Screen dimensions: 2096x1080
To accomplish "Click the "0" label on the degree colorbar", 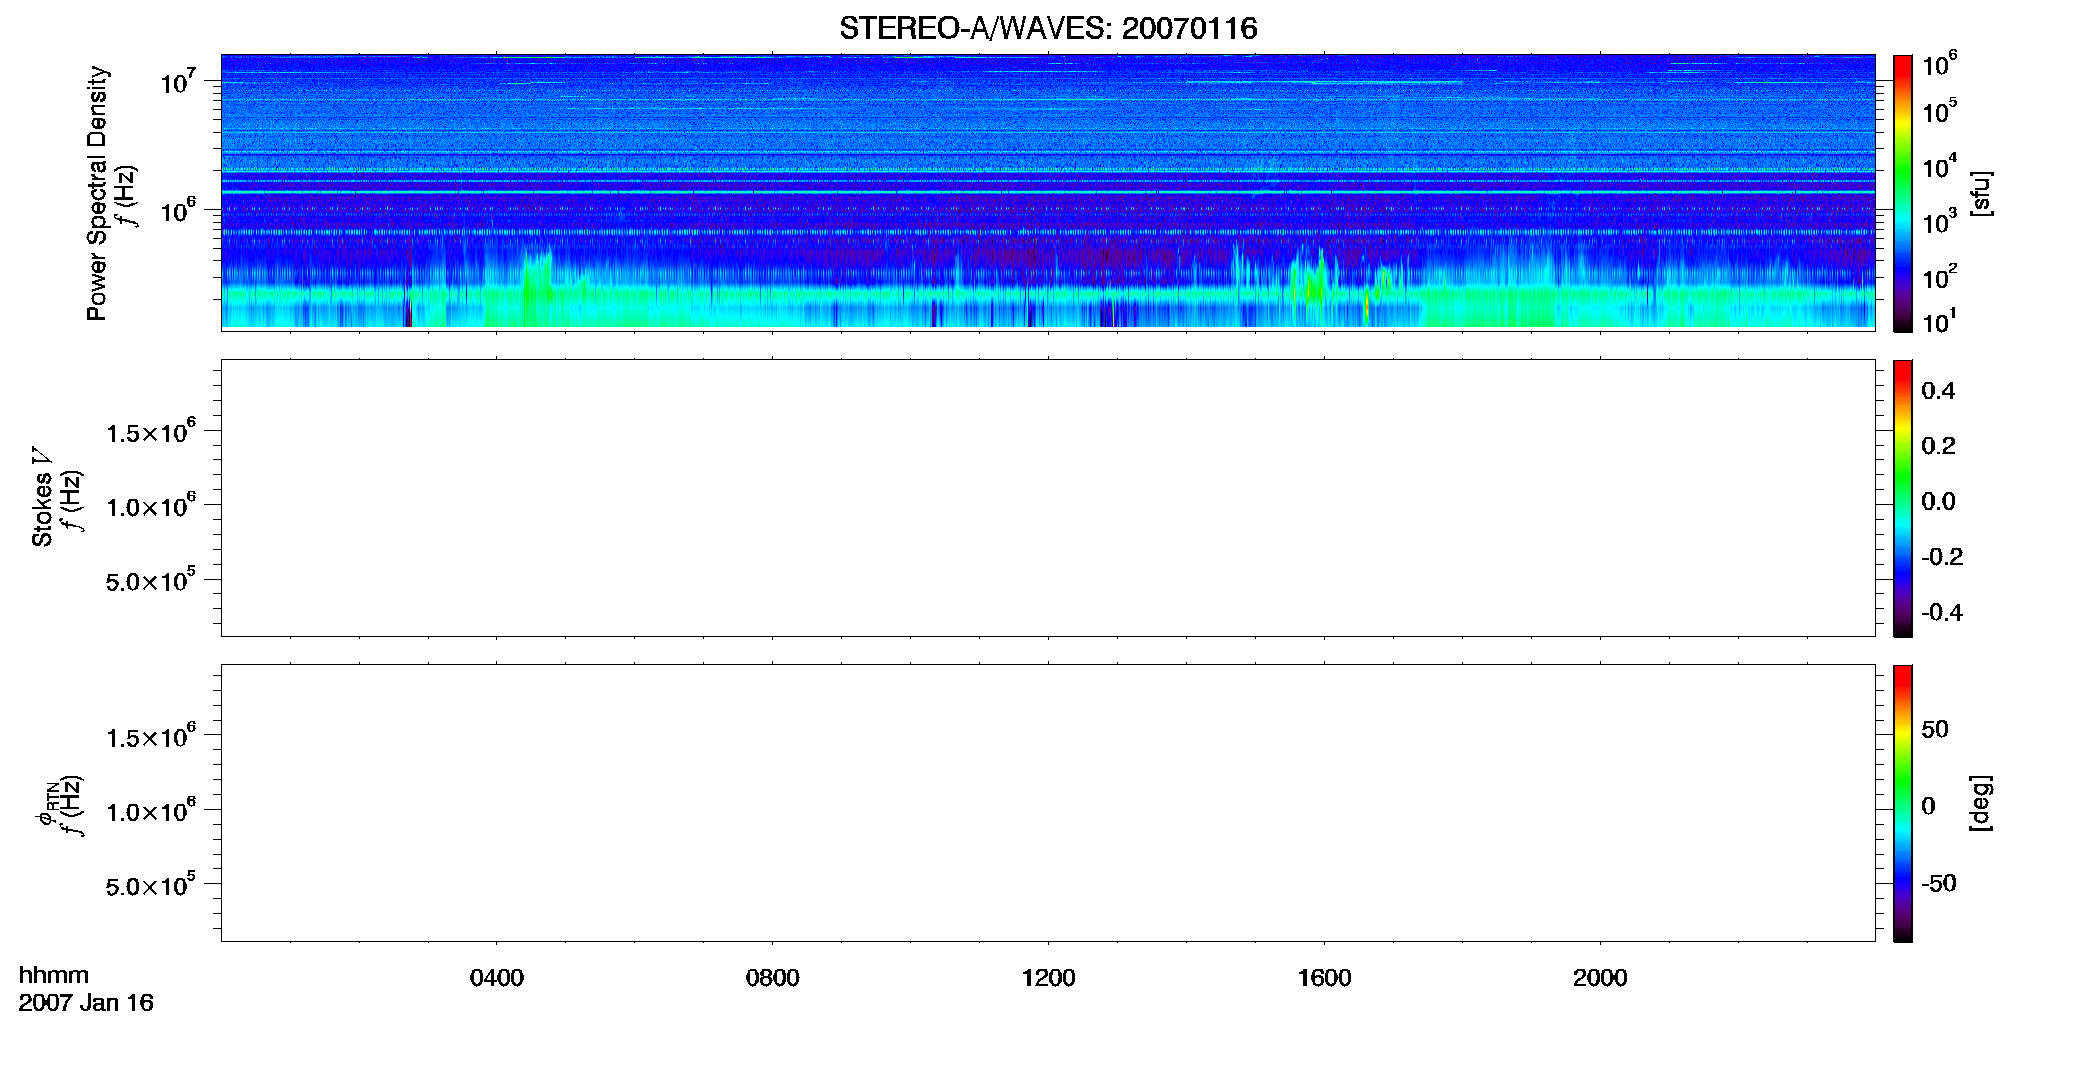I will pyautogui.click(x=1928, y=806).
